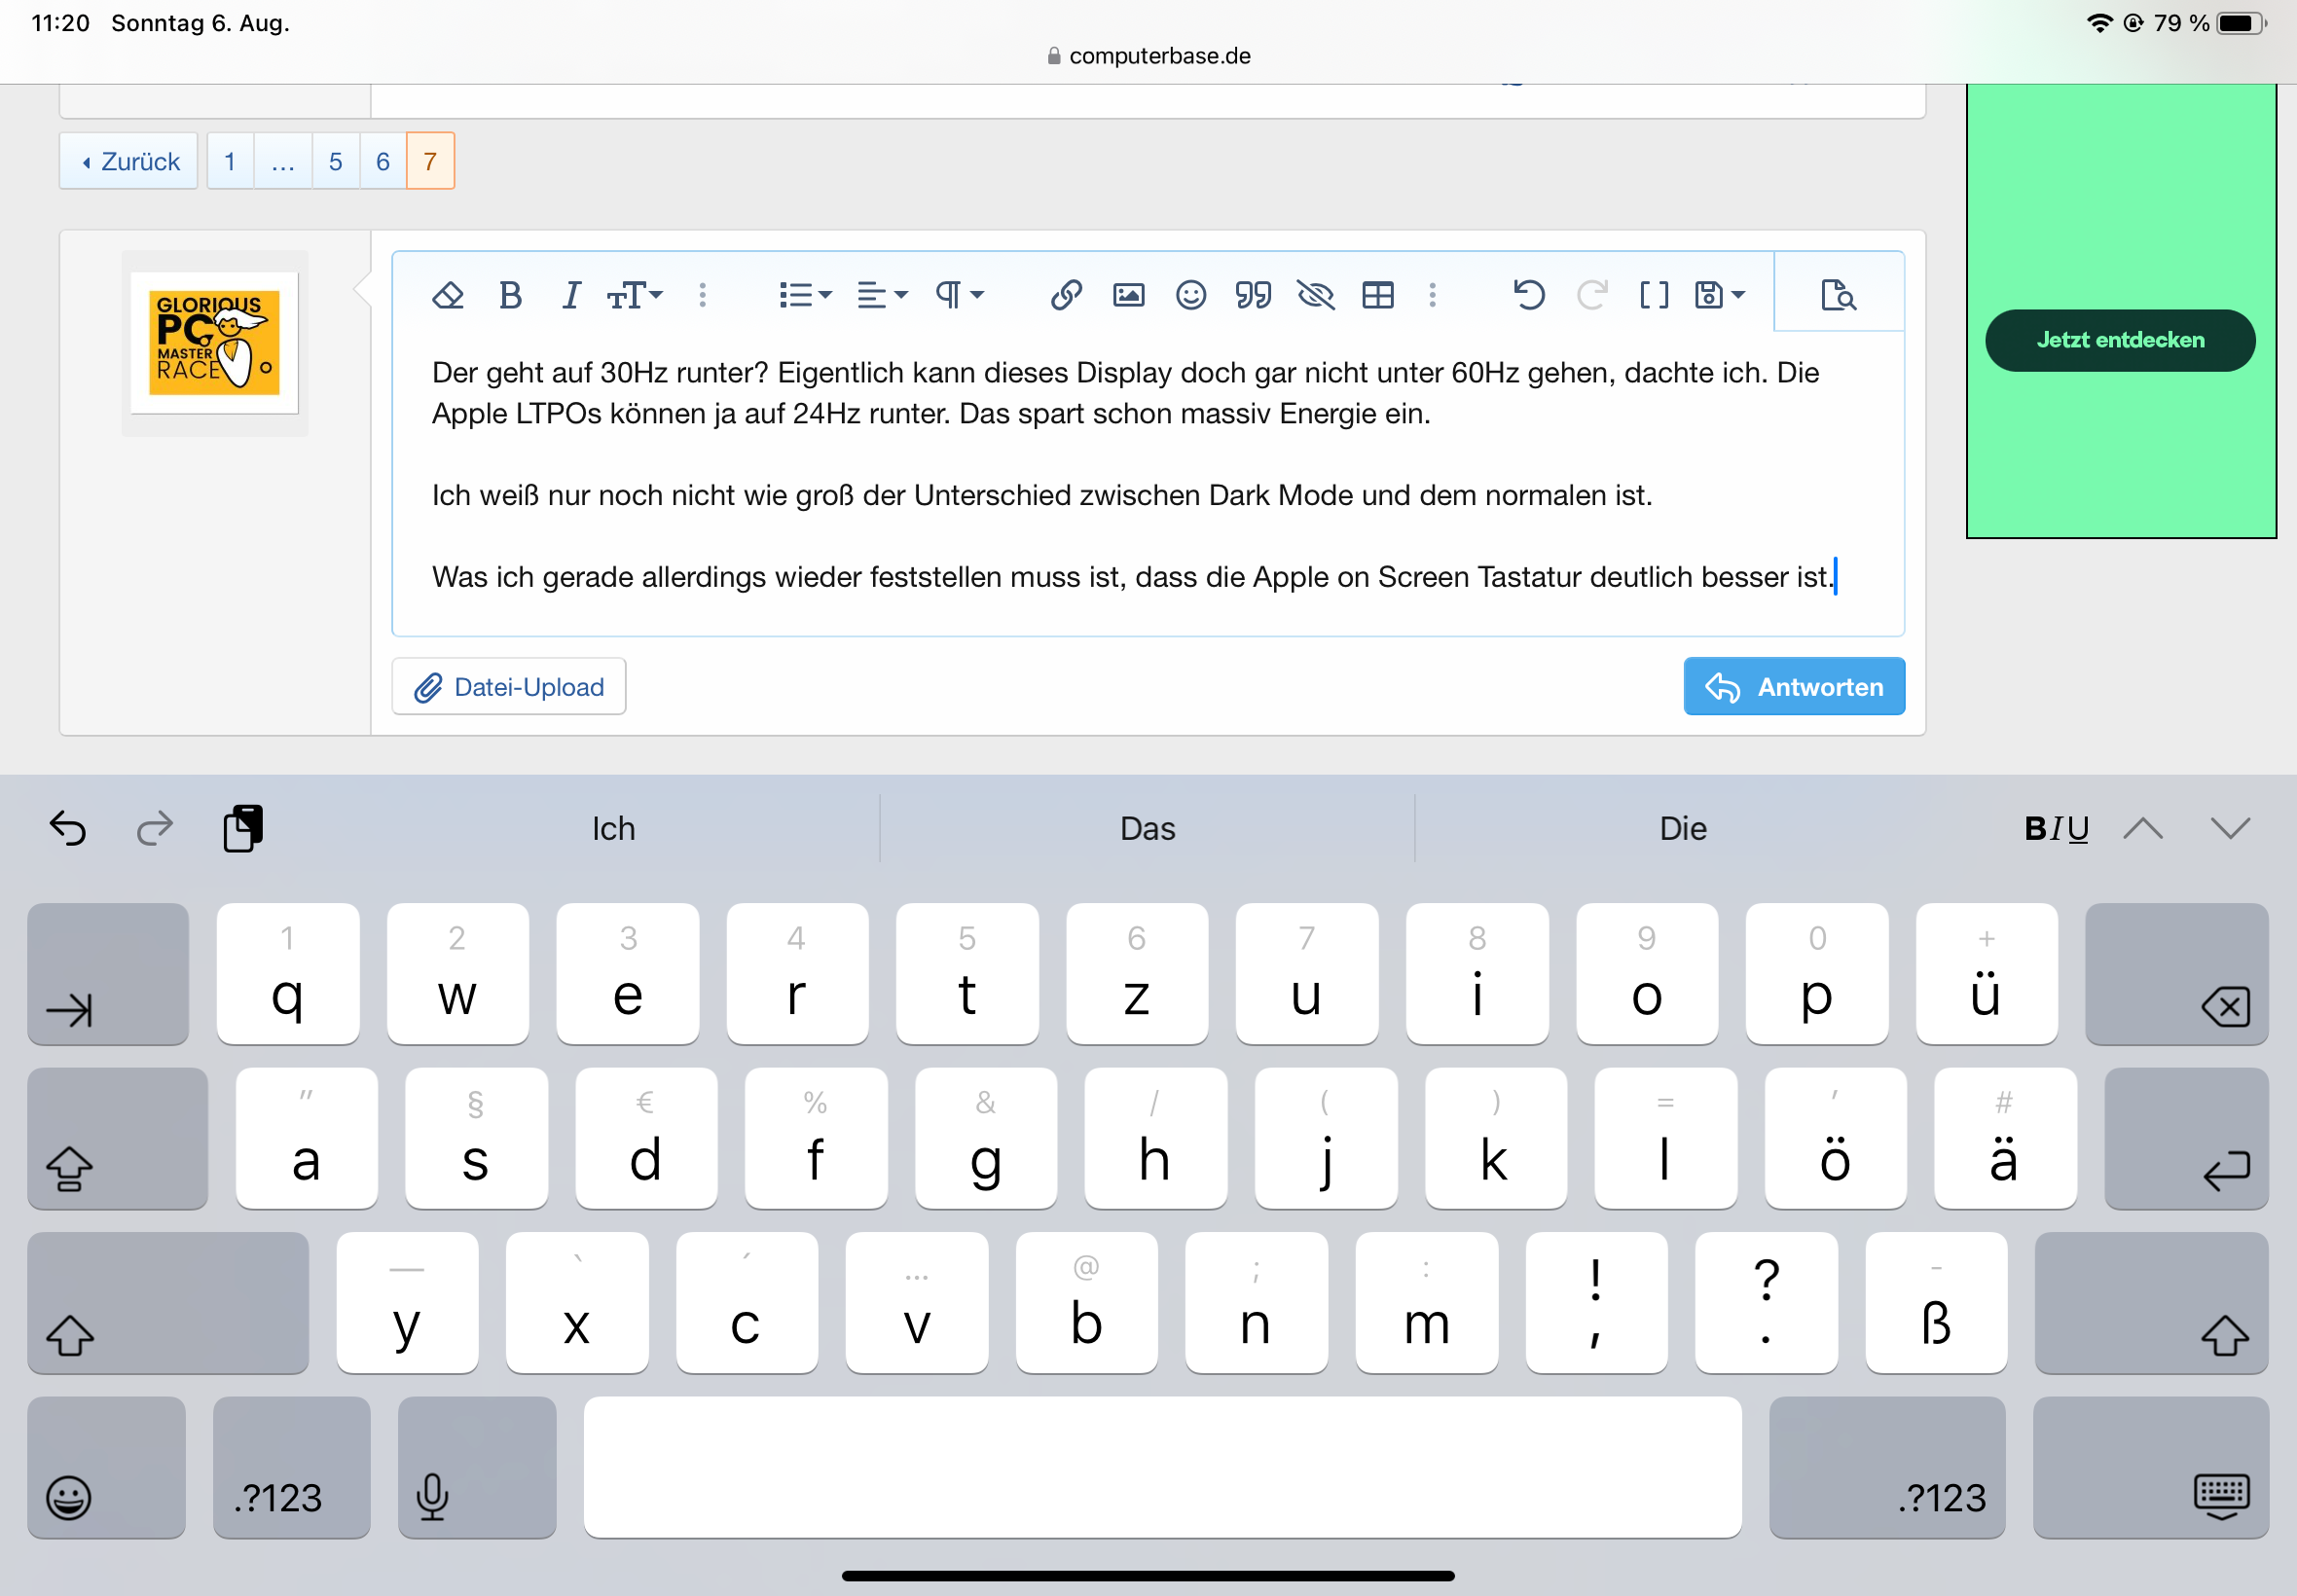This screenshot has height=1596, width=2297.
Task: Insert an image via the picture icon
Action: point(1128,295)
